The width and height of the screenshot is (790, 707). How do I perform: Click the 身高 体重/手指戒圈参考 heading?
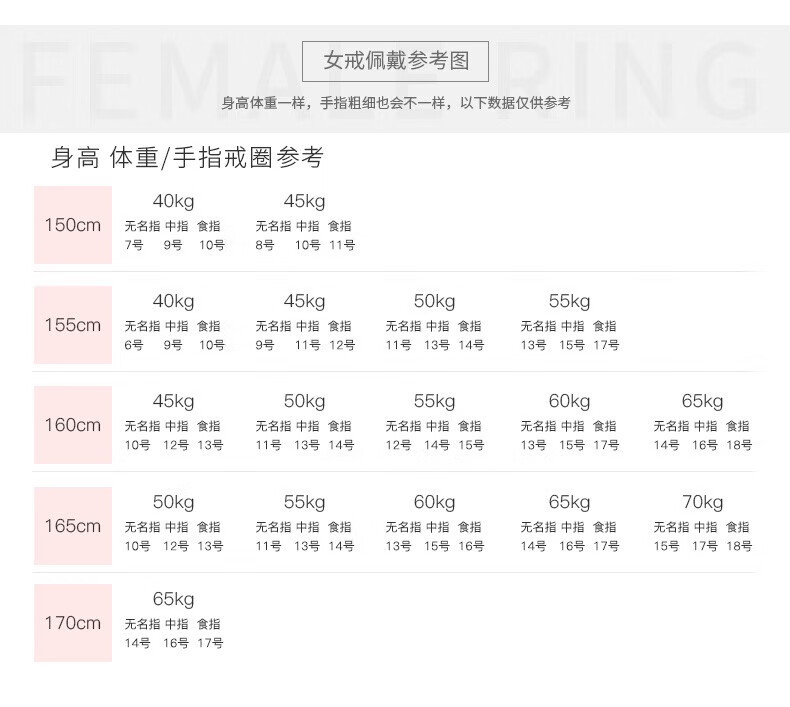point(187,158)
